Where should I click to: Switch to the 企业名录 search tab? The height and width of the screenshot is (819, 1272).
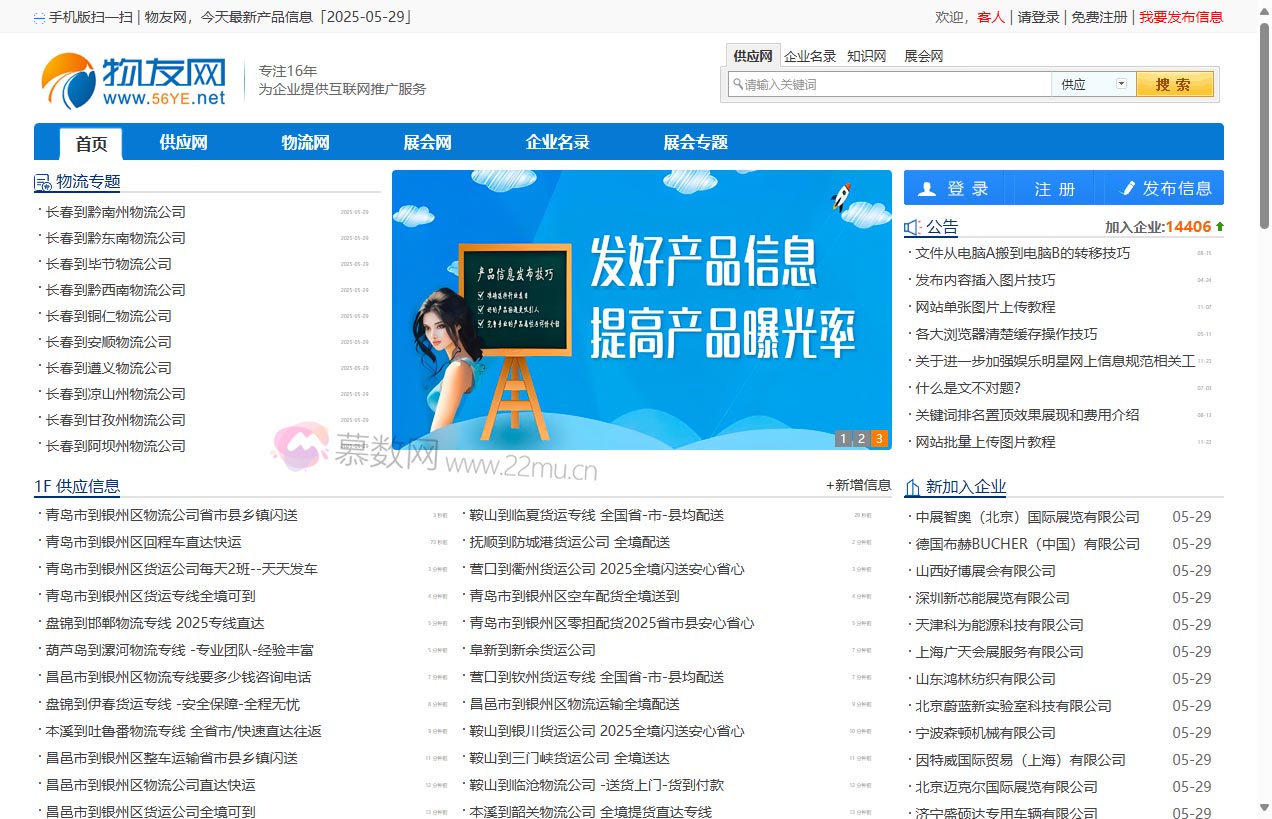click(x=810, y=55)
